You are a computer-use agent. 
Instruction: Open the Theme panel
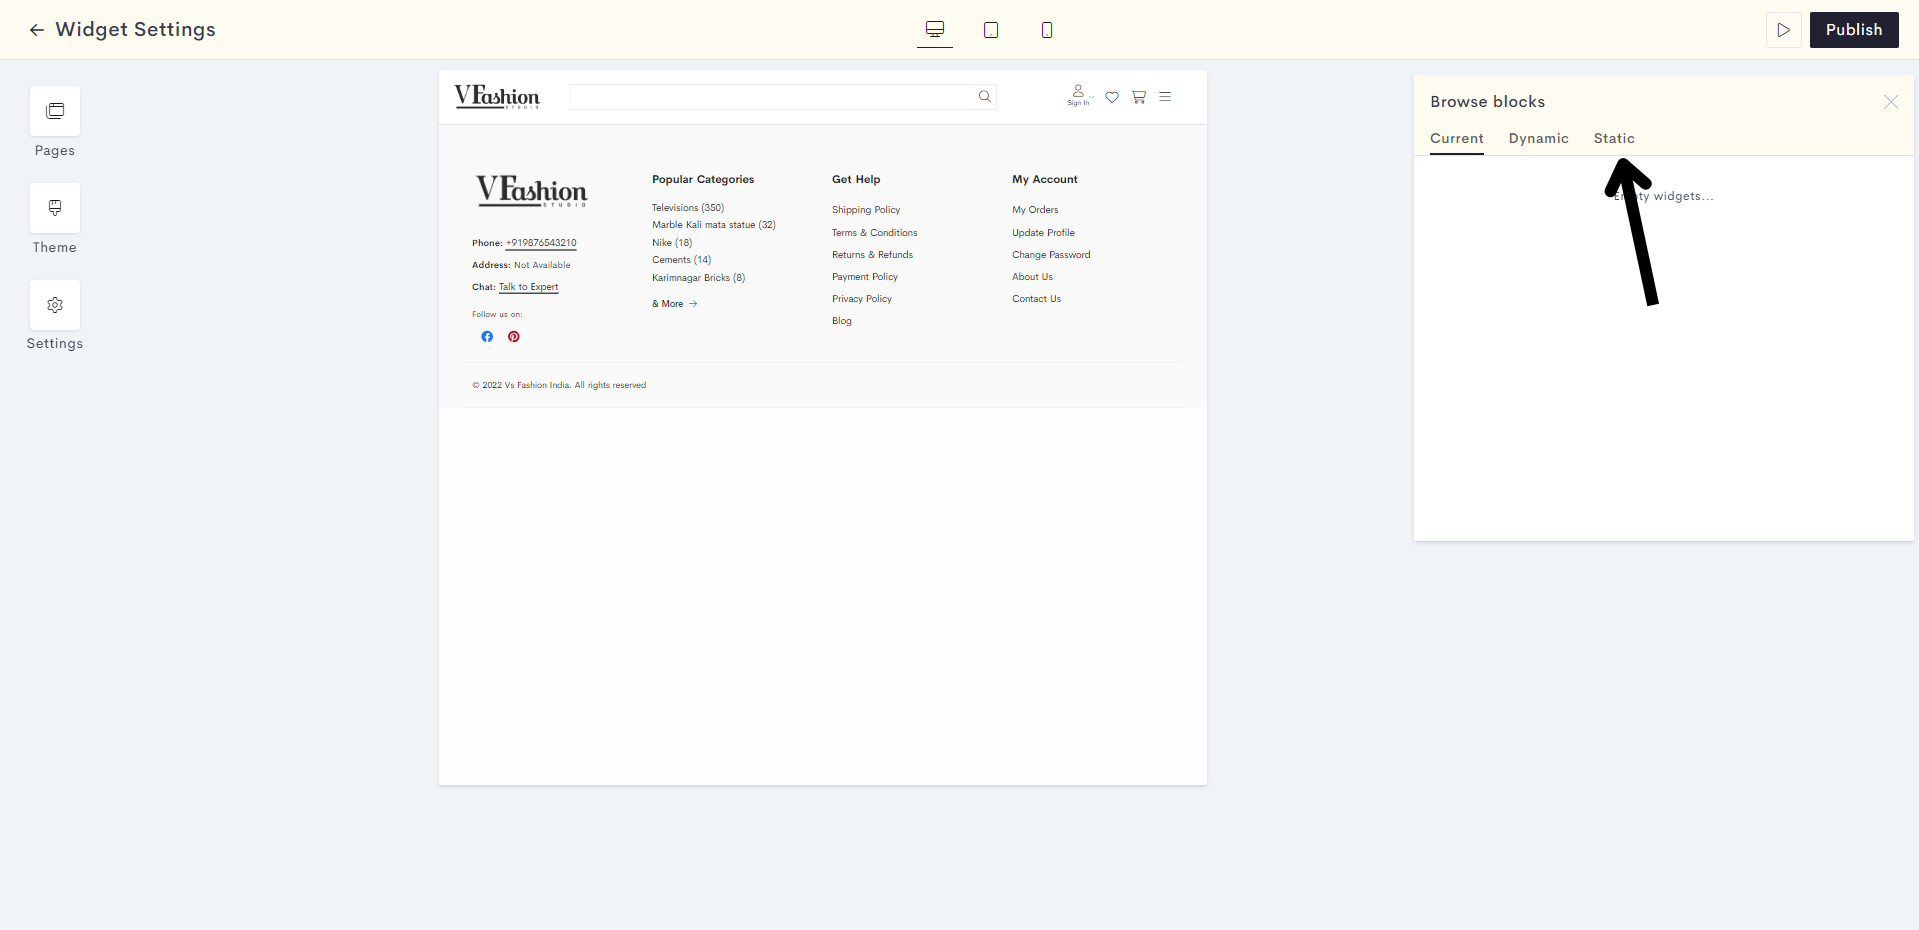pos(55,219)
